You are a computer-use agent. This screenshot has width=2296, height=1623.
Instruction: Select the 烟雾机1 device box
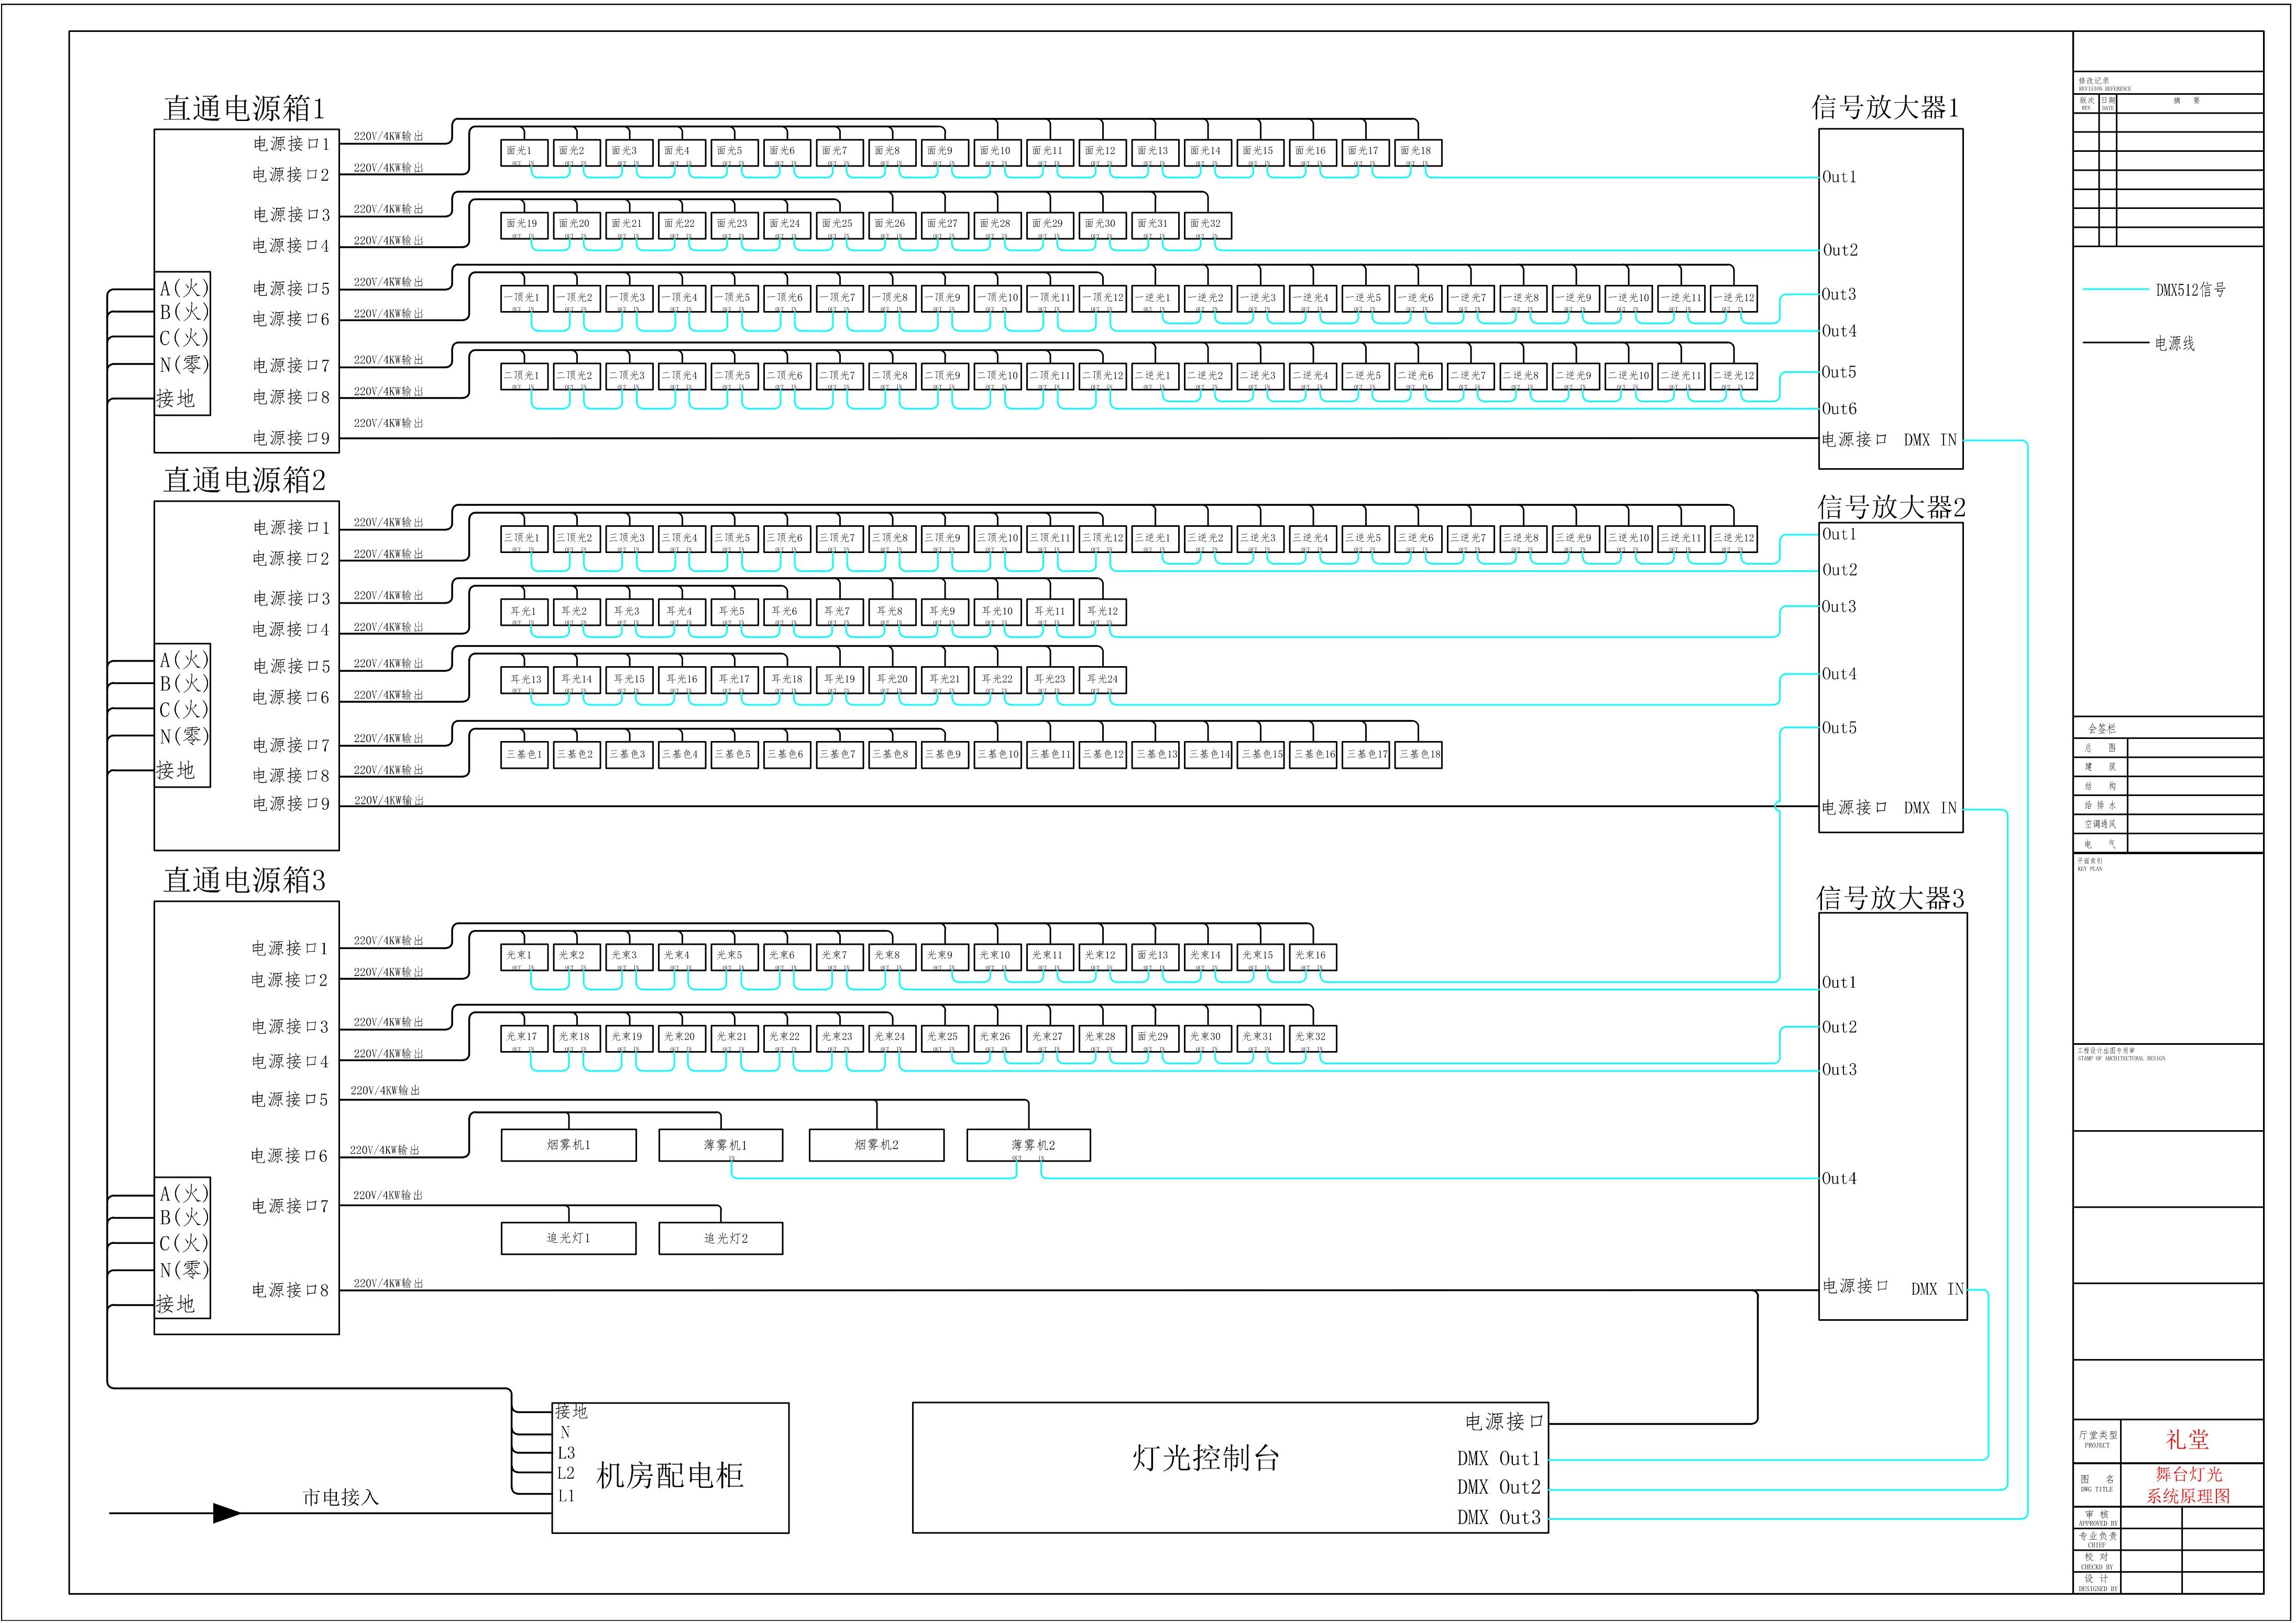568,1145
